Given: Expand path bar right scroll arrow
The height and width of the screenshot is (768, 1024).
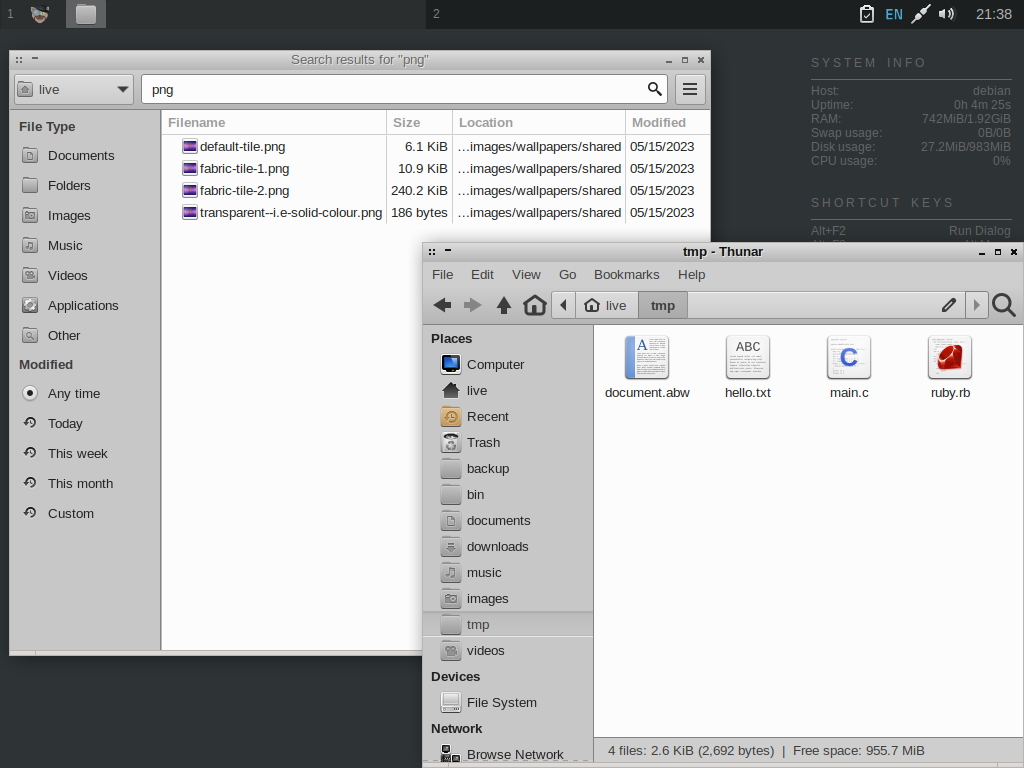Looking at the screenshot, I should point(977,305).
